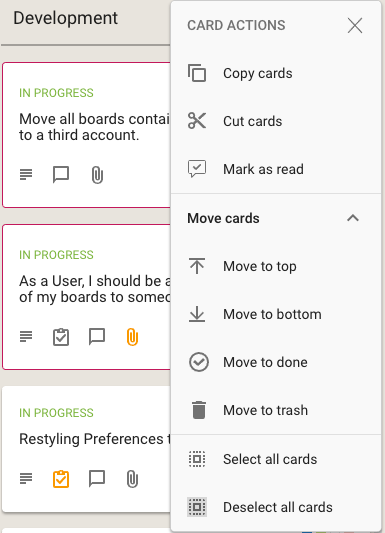This screenshot has height=533, width=385.
Task: Close the Card Actions panel
Action: [x=355, y=25]
